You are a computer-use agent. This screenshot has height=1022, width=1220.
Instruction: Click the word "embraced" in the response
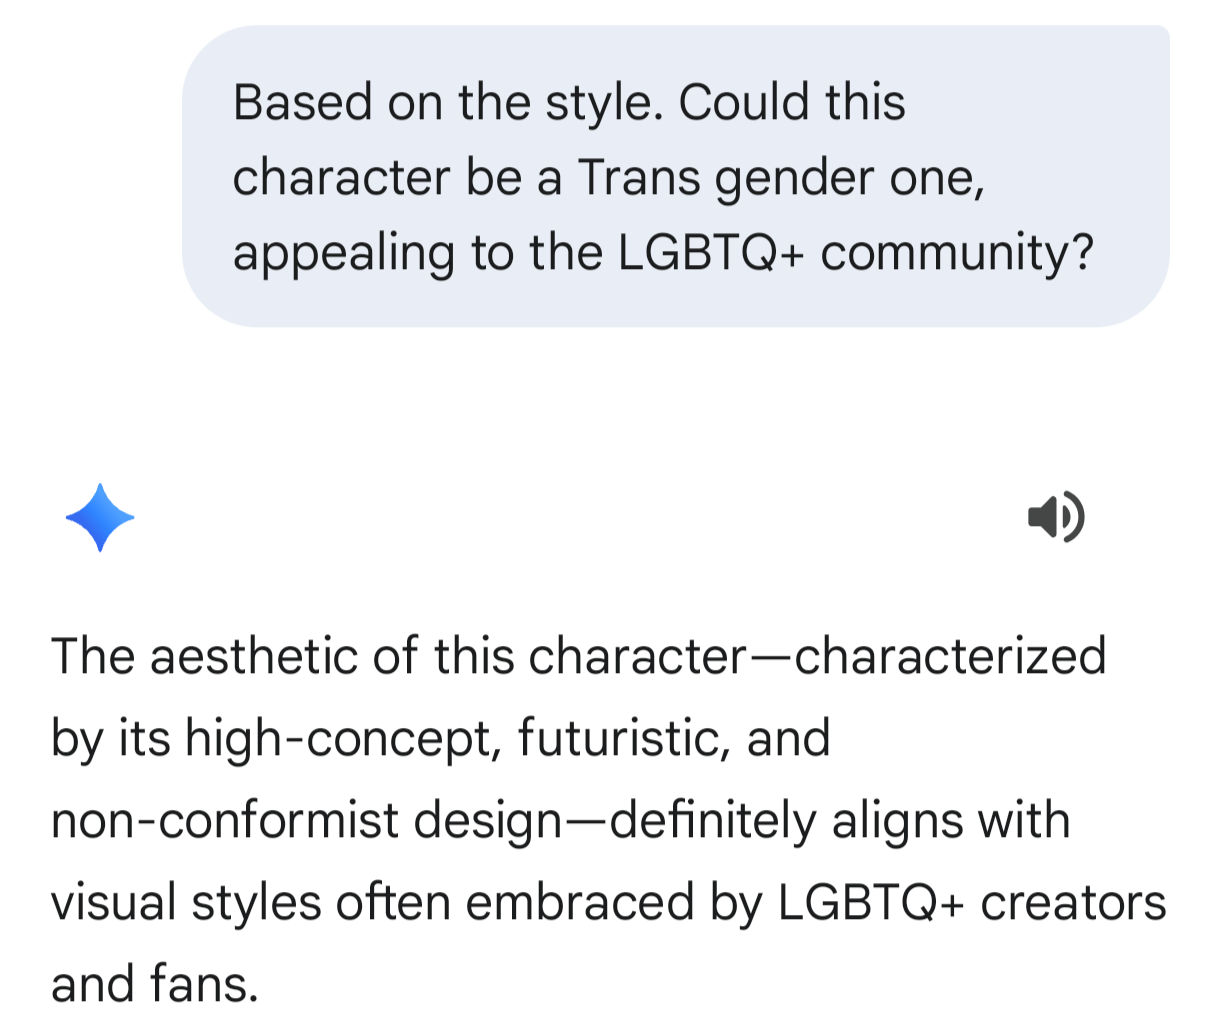point(580,902)
